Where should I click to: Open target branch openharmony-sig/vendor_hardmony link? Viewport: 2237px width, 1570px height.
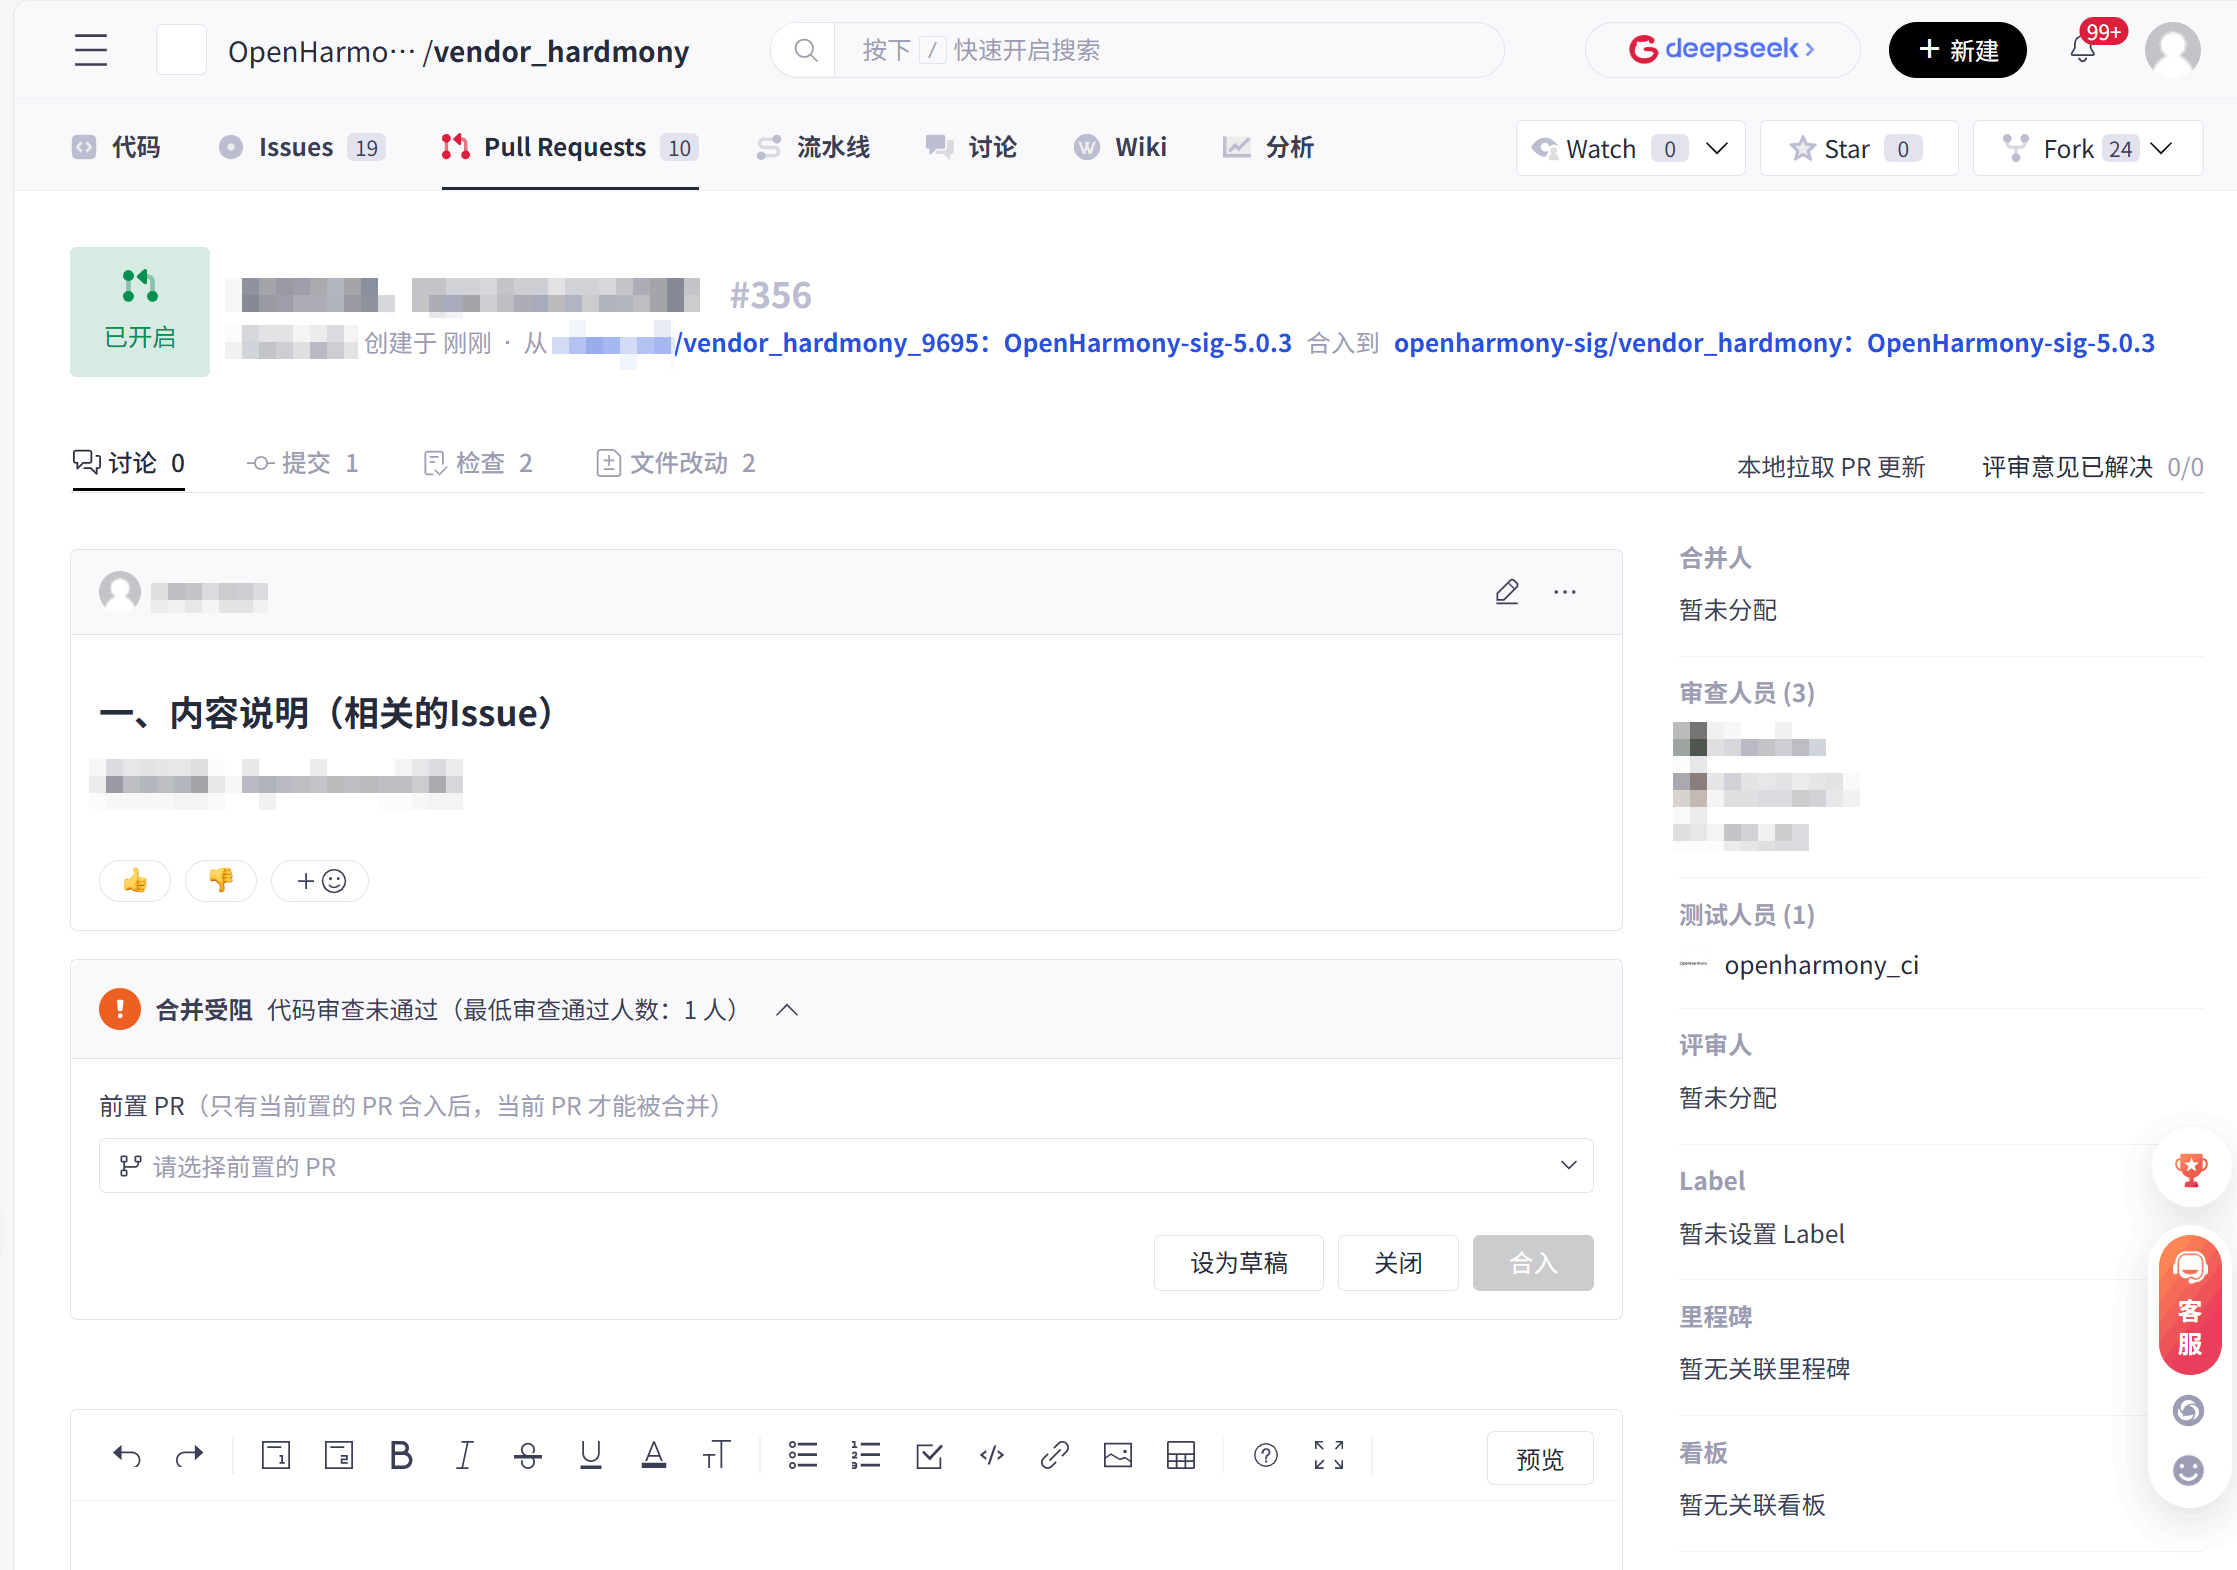pyautogui.click(x=1774, y=343)
